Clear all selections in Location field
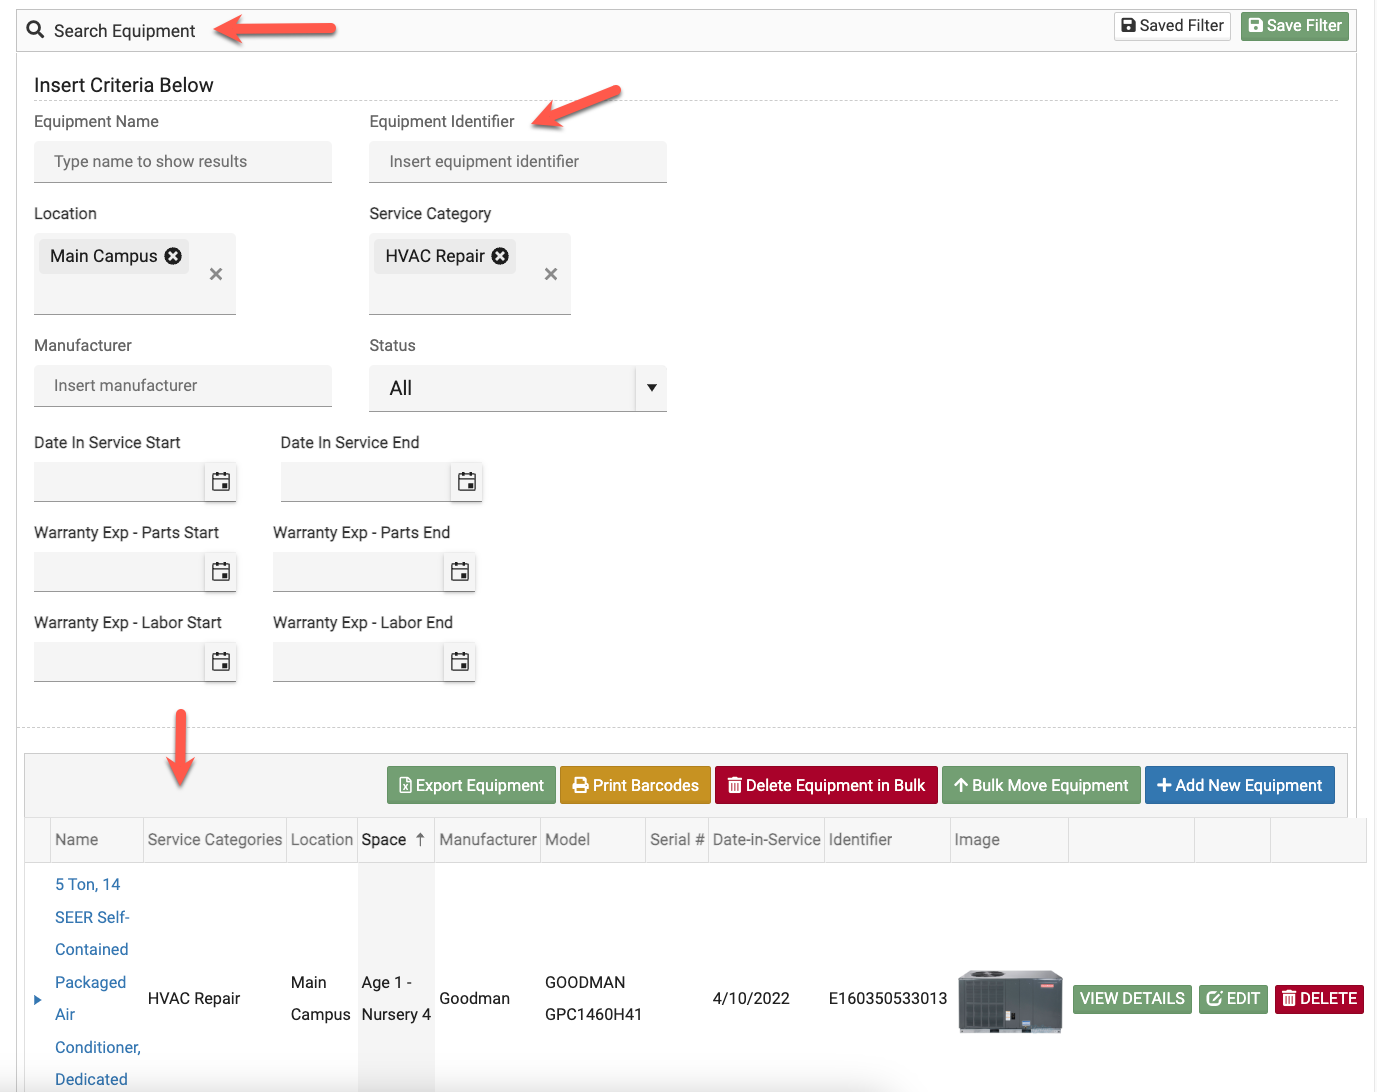Screen dimensions: 1377x1092 [x=216, y=274]
